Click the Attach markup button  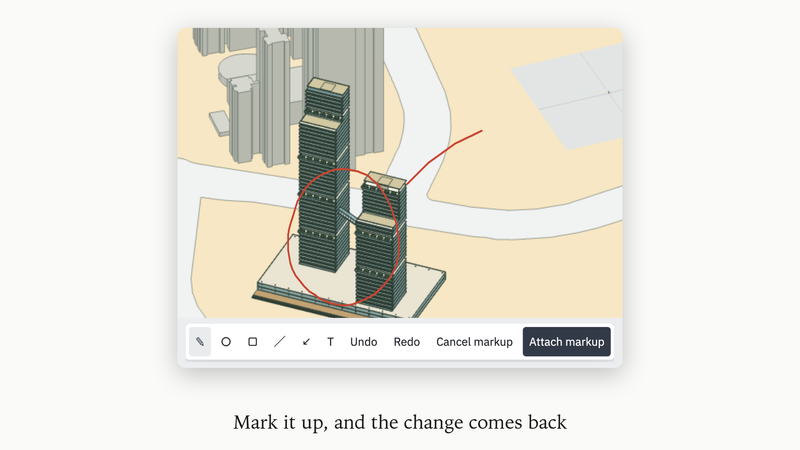567,342
